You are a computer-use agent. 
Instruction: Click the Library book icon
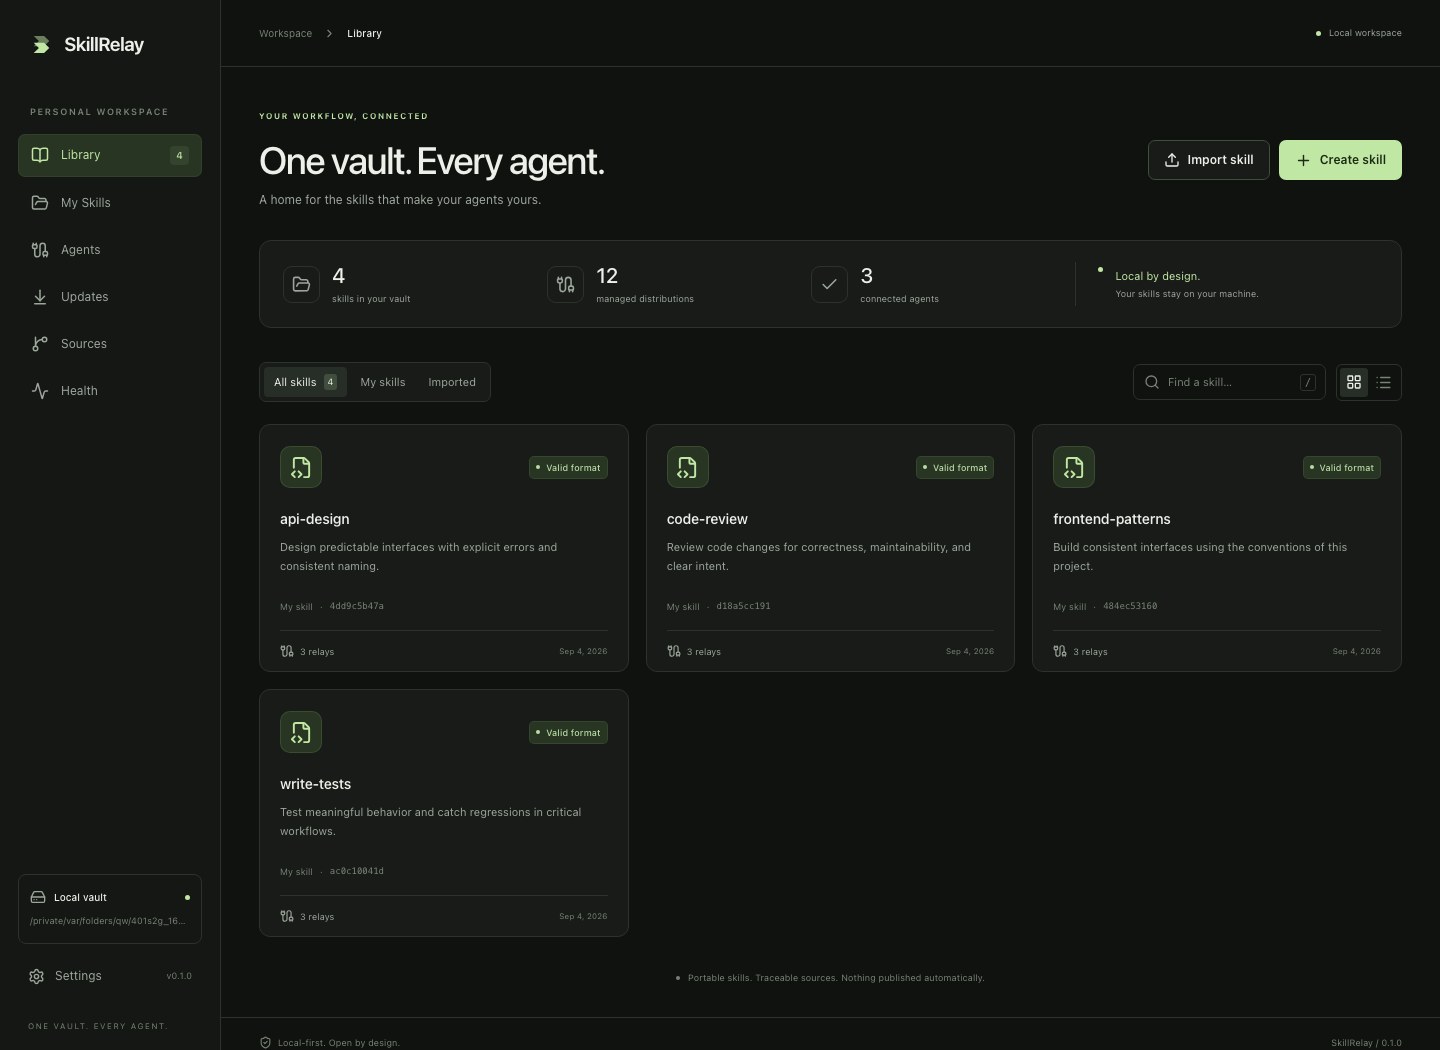click(x=40, y=155)
